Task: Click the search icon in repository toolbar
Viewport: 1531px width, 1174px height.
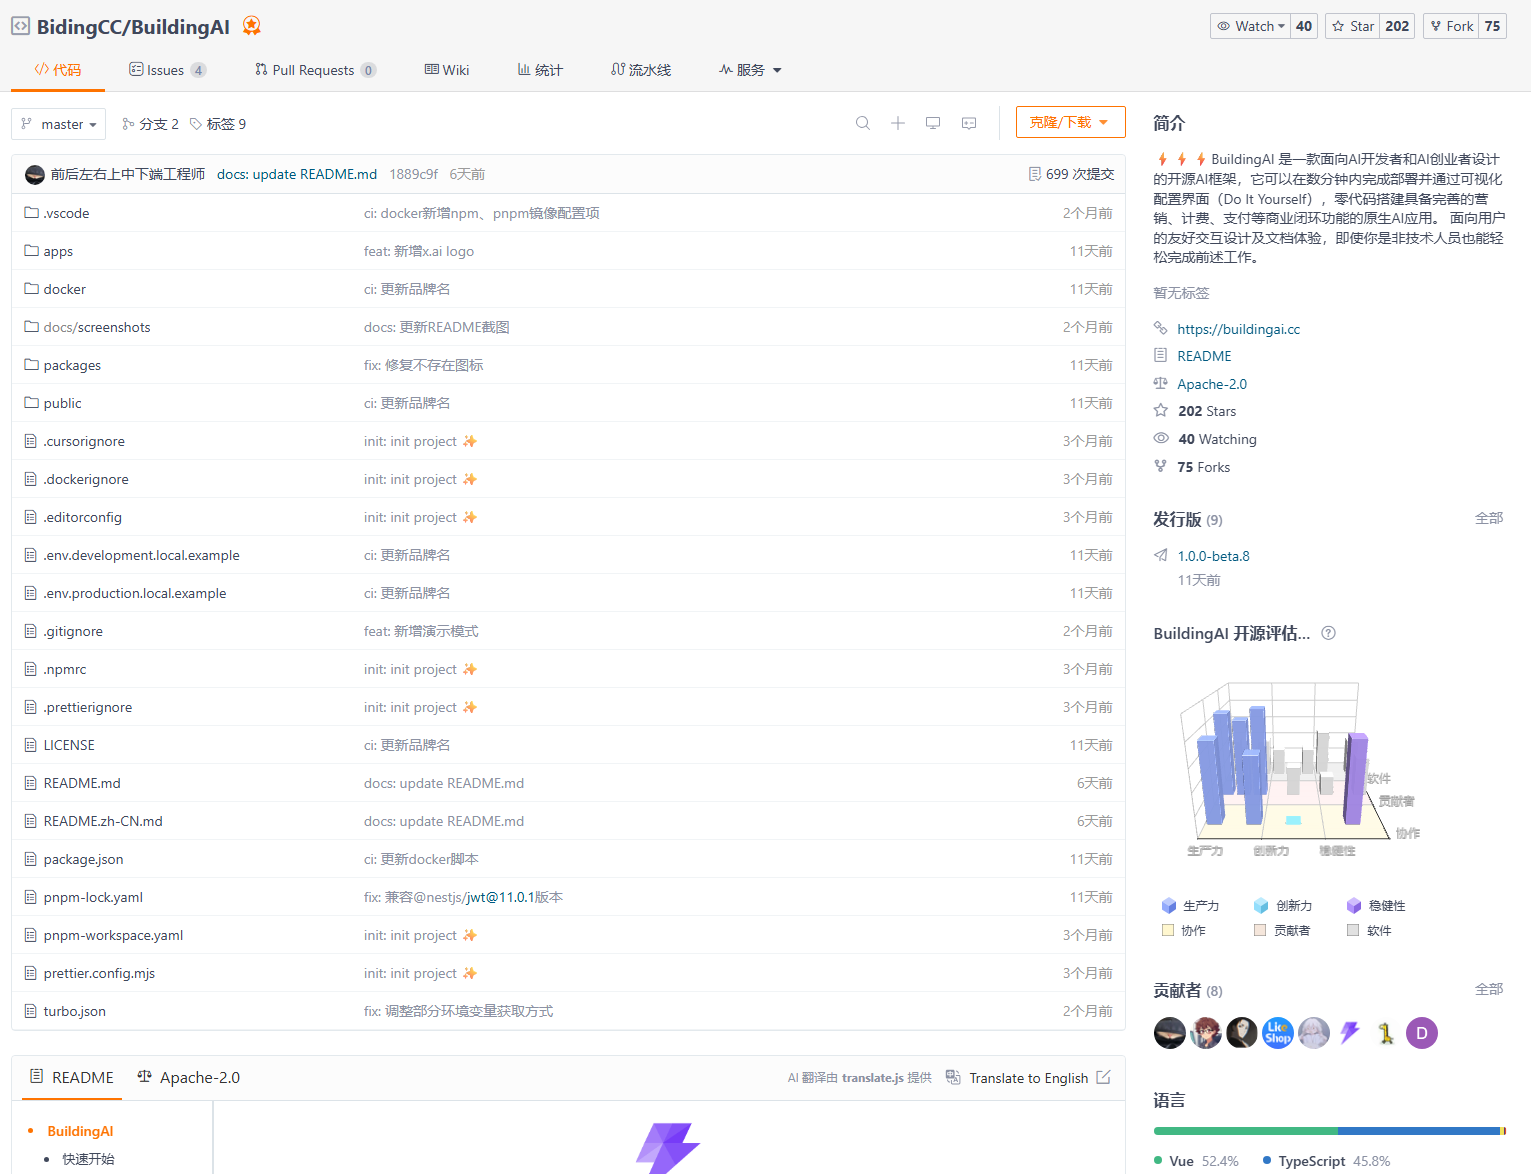Action: [x=863, y=123]
